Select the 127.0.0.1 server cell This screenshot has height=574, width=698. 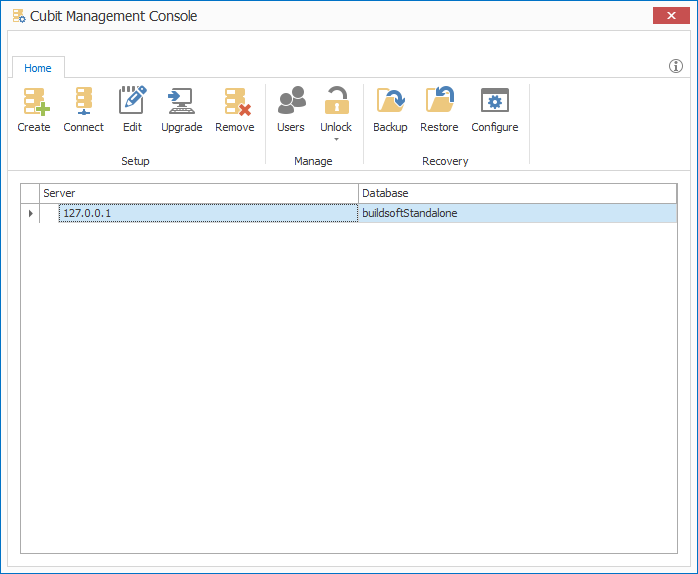coord(207,213)
